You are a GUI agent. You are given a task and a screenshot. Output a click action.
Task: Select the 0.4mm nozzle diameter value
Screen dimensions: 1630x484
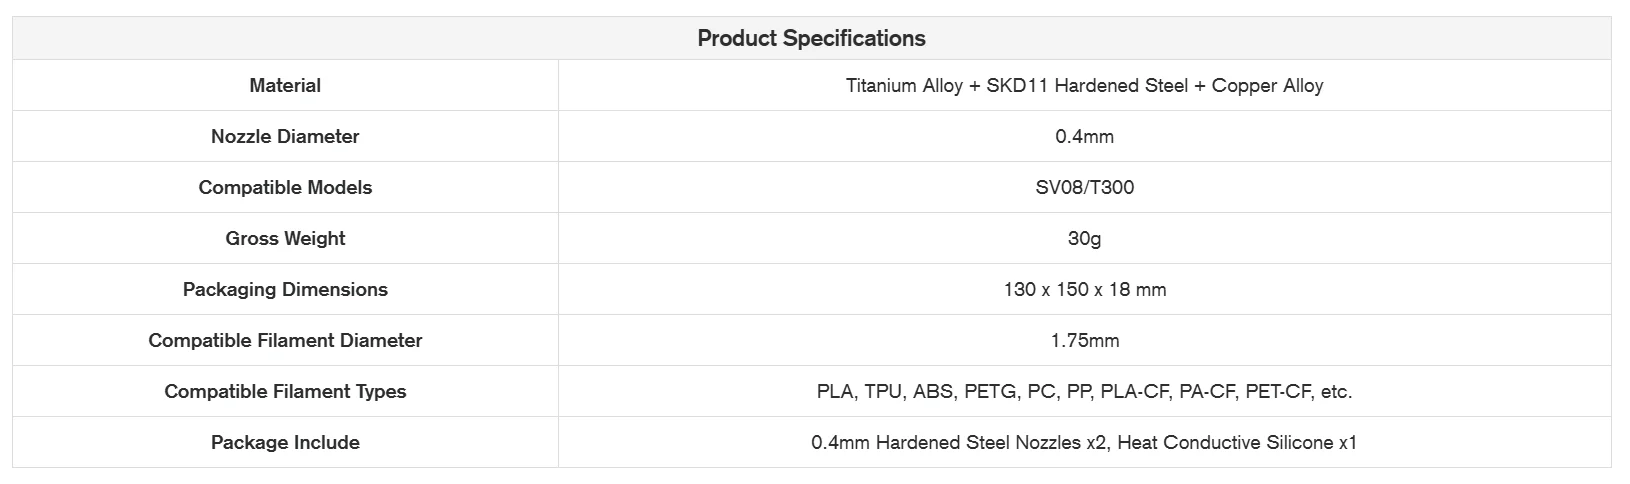pos(1084,137)
